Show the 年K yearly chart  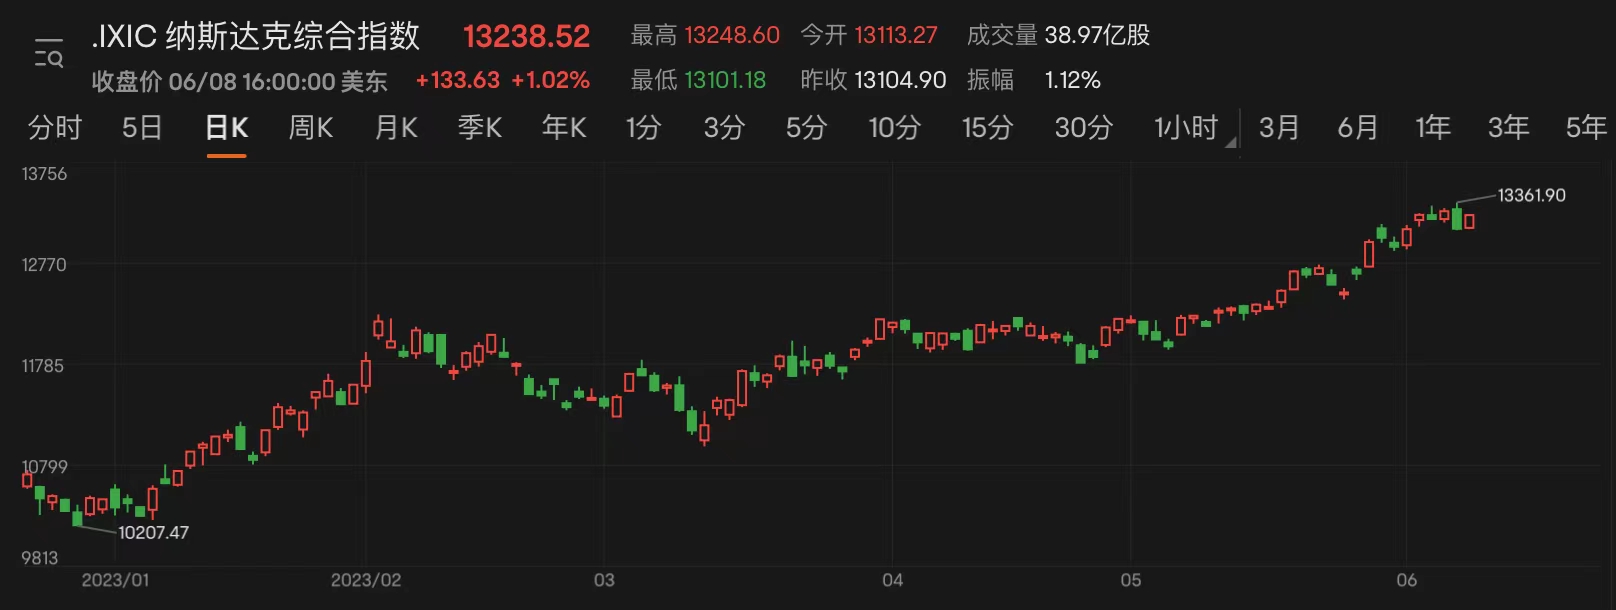(564, 128)
